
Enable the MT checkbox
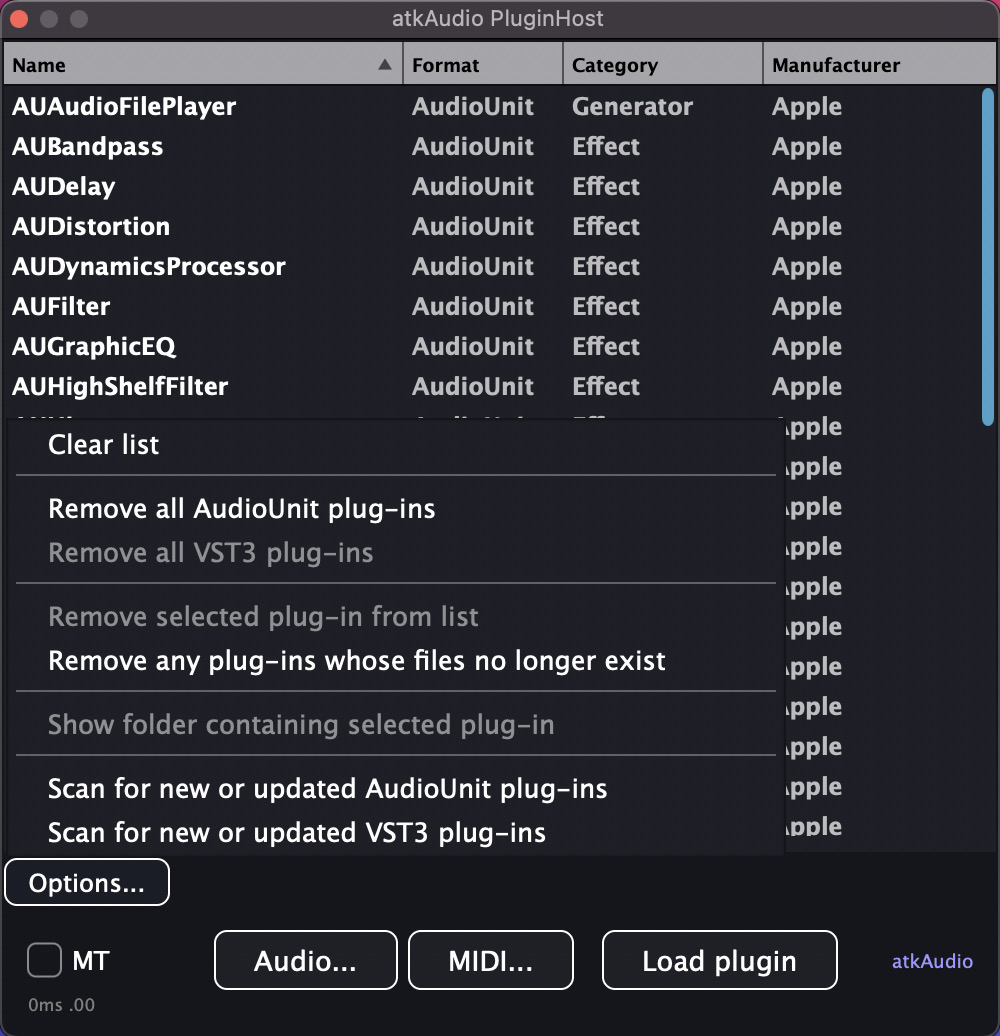tap(44, 961)
